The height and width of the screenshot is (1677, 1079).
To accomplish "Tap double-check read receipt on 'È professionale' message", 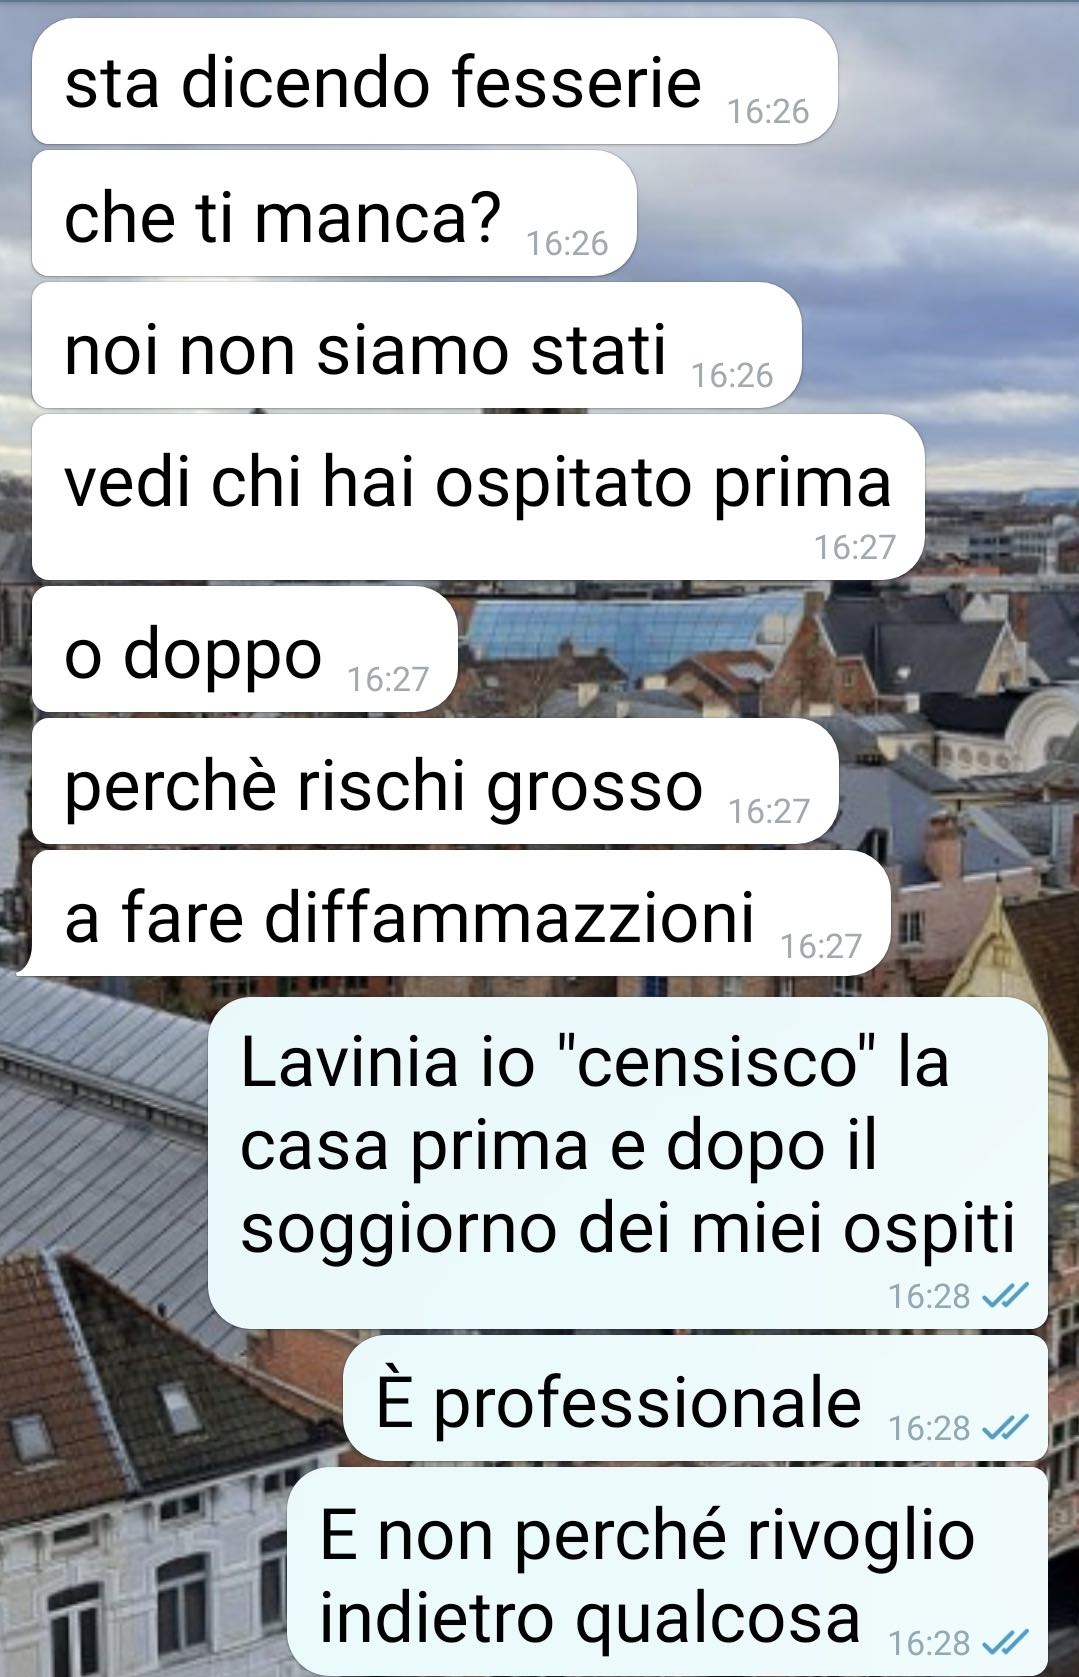I will click(1005, 1427).
